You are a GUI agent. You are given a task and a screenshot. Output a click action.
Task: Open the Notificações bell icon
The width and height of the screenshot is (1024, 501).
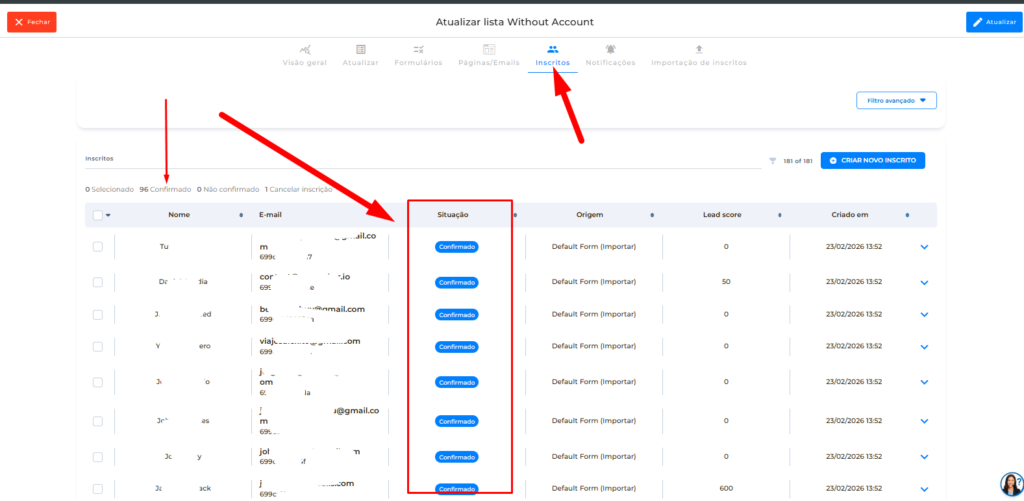[x=610, y=49]
